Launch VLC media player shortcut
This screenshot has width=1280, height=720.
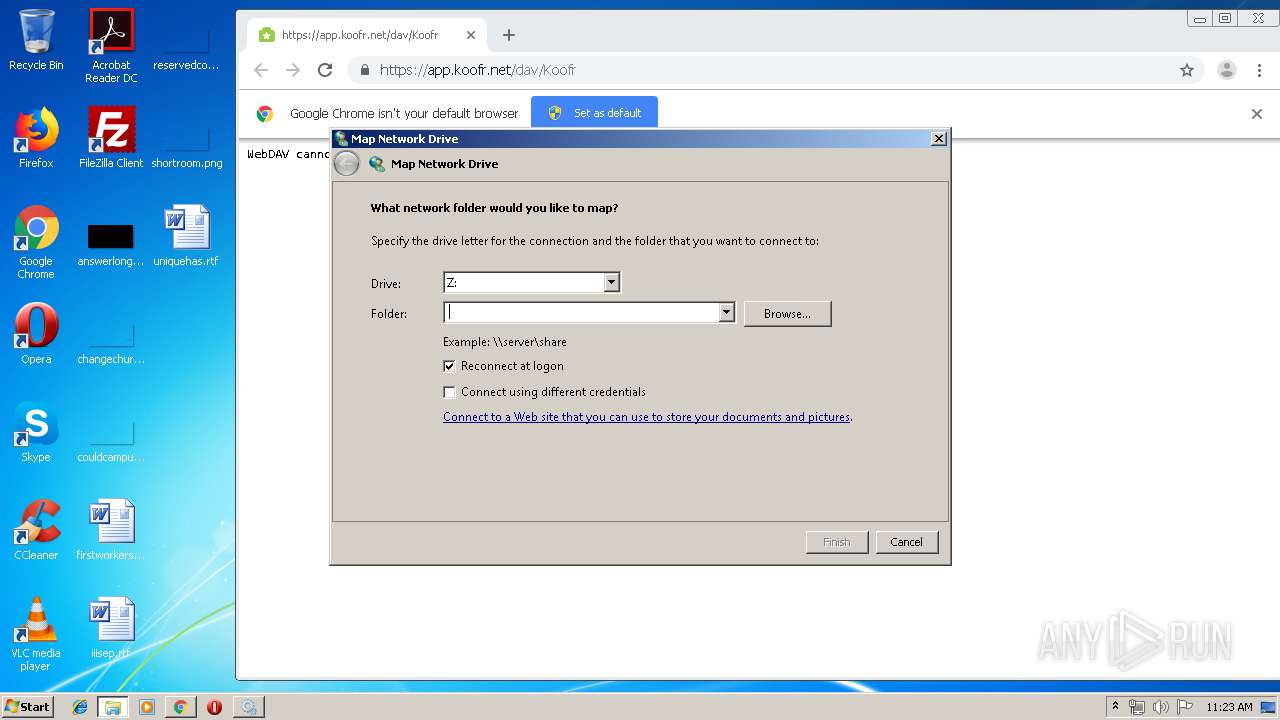[36, 634]
